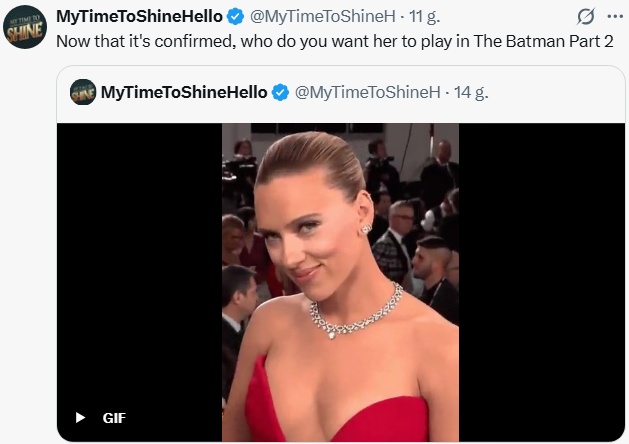Image resolution: width=629 pixels, height=444 pixels.
Task: Click the quoted tweet's @MyTimeToShineH handle
Action: (x=367, y=92)
